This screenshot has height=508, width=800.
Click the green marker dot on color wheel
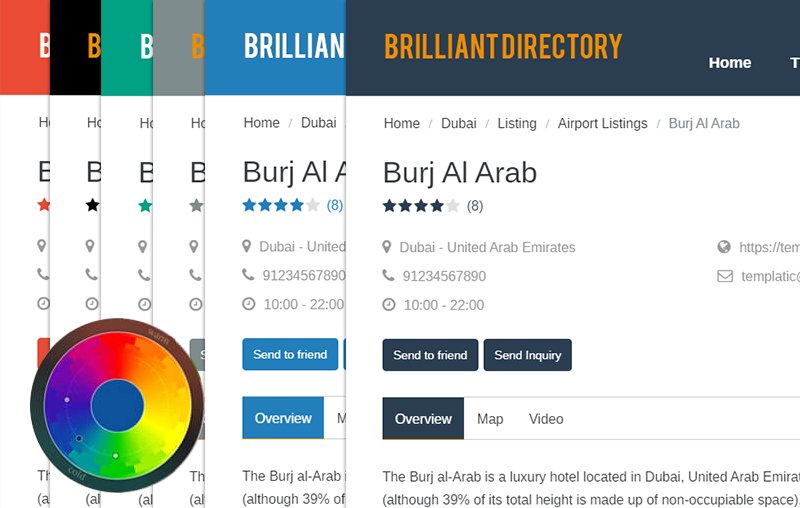tap(115, 455)
